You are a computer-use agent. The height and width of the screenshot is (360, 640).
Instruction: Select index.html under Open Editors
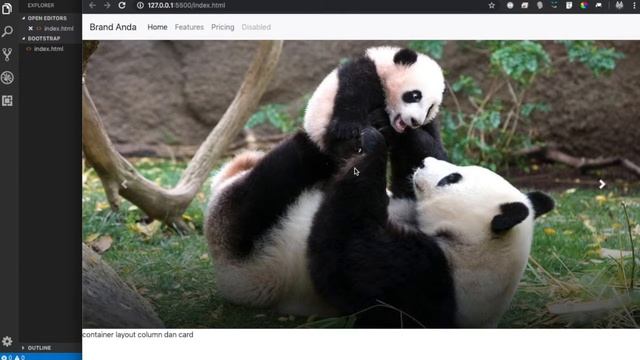point(59,29)
